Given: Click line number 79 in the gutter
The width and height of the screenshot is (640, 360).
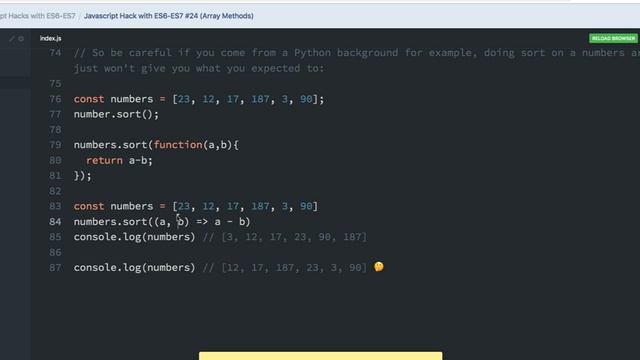Looking at the screenshot, I should pos(55,145).
